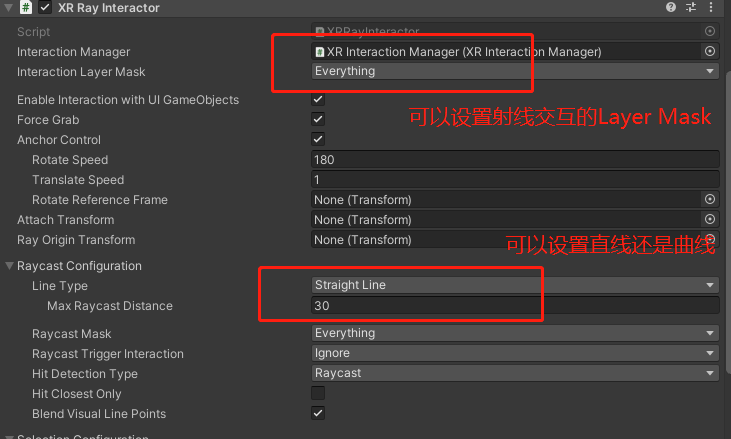Click the Translate Speed label
Screen dimensions: 731x439
78,180
